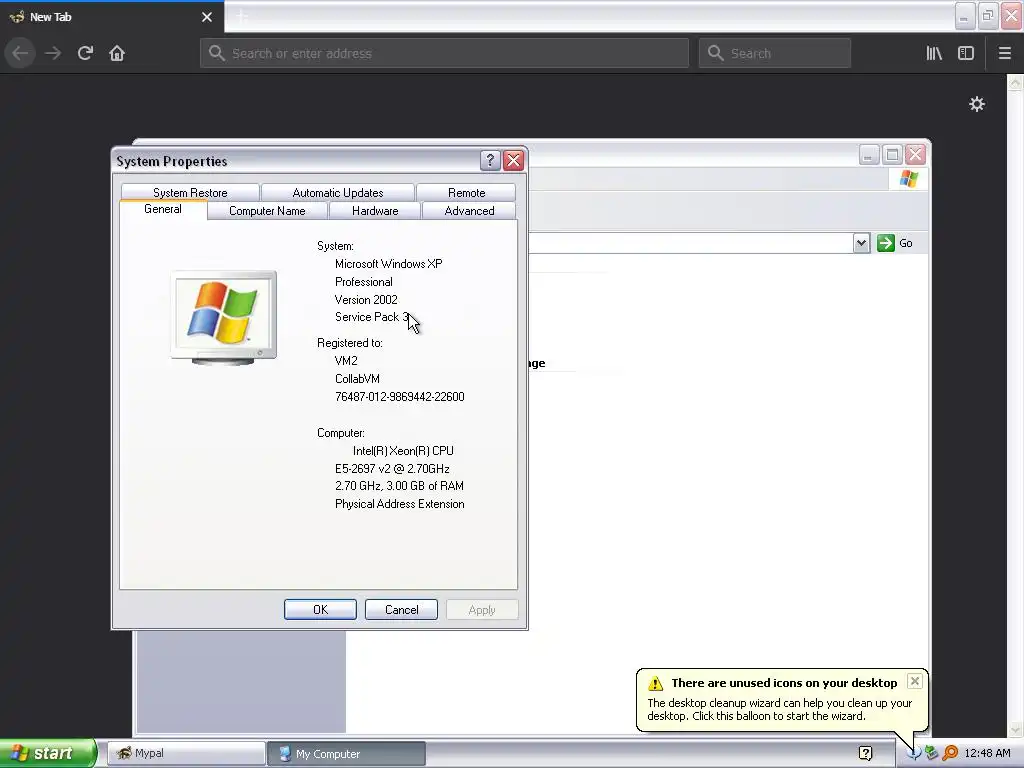1024x768 pixels.
Task: Switch to the System Restore tab
Action: click(190, 193)
